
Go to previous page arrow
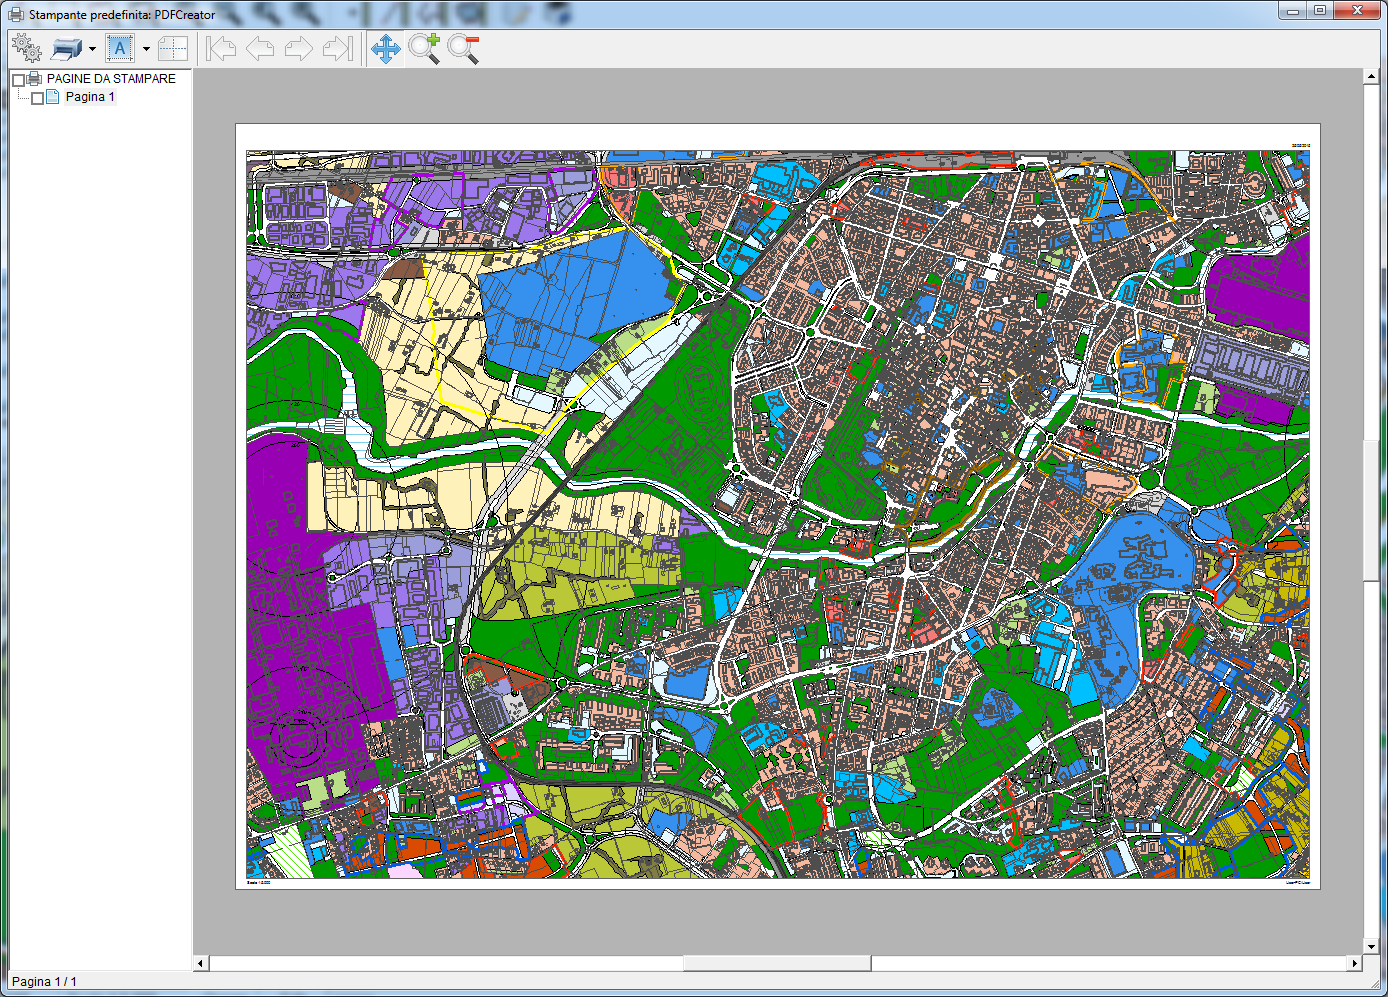tap(260, 48)
